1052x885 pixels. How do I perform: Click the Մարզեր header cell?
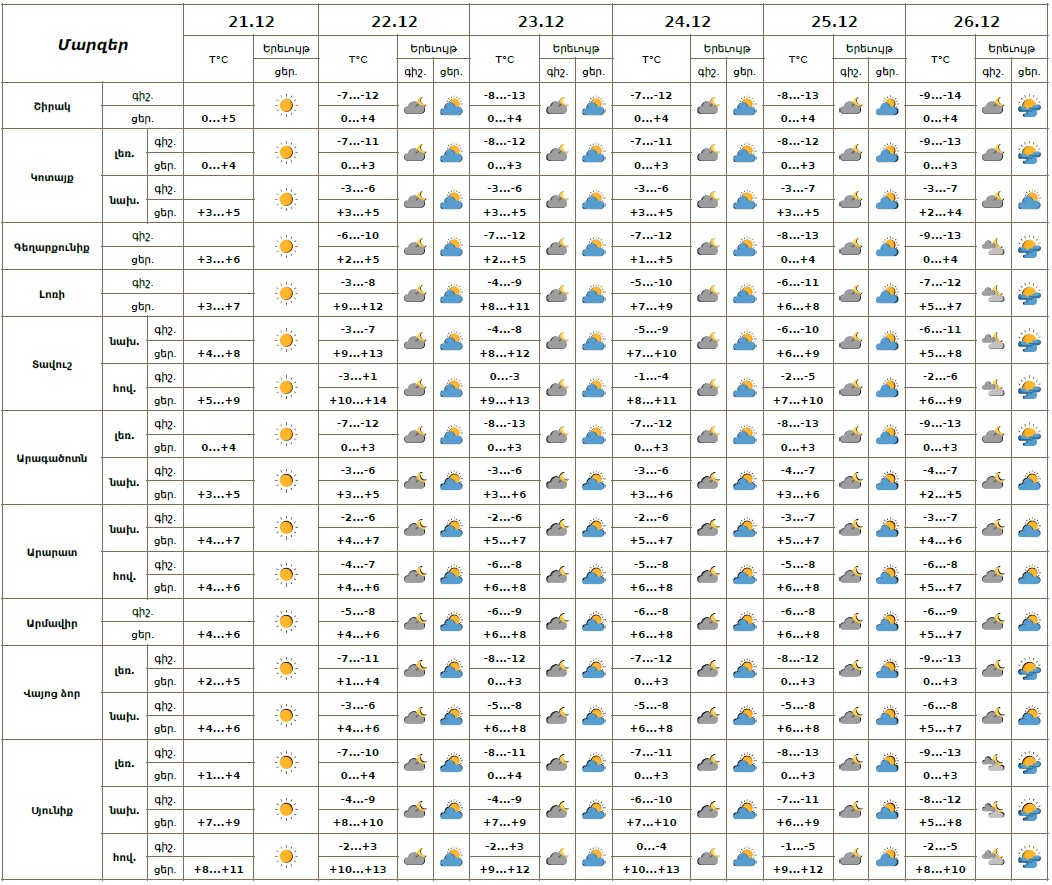tap(92, 44)
